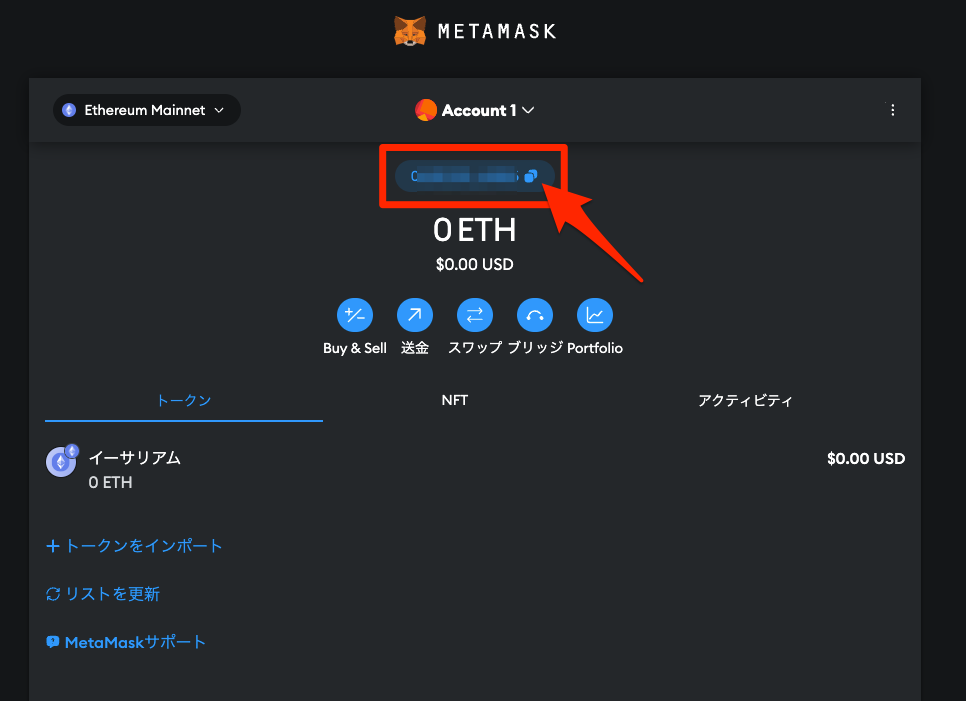Viewport: 966px width, 701px height.
Task: Click the 0 ETH main balance
Action: point(474,230)
